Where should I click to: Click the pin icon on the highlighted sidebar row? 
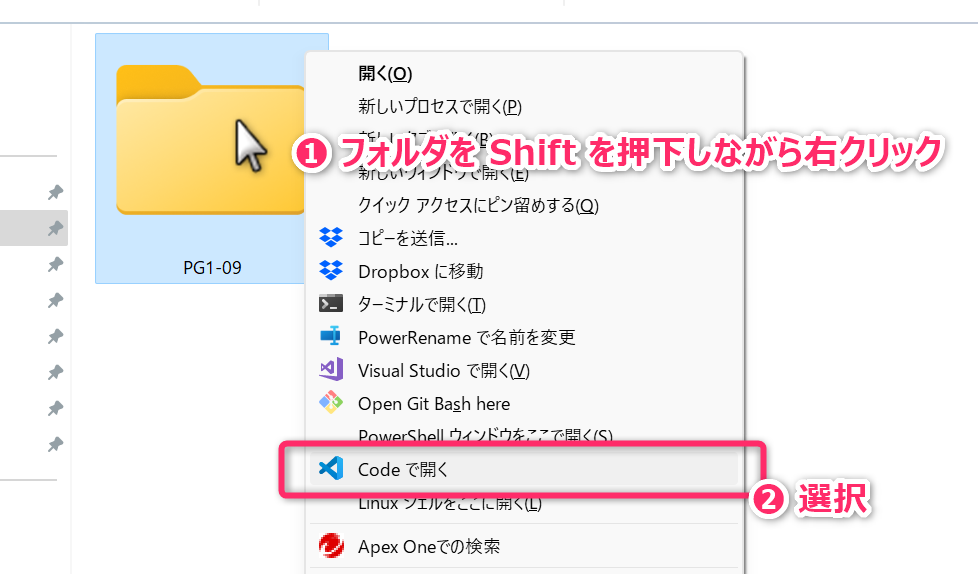(x=55, y=228)
